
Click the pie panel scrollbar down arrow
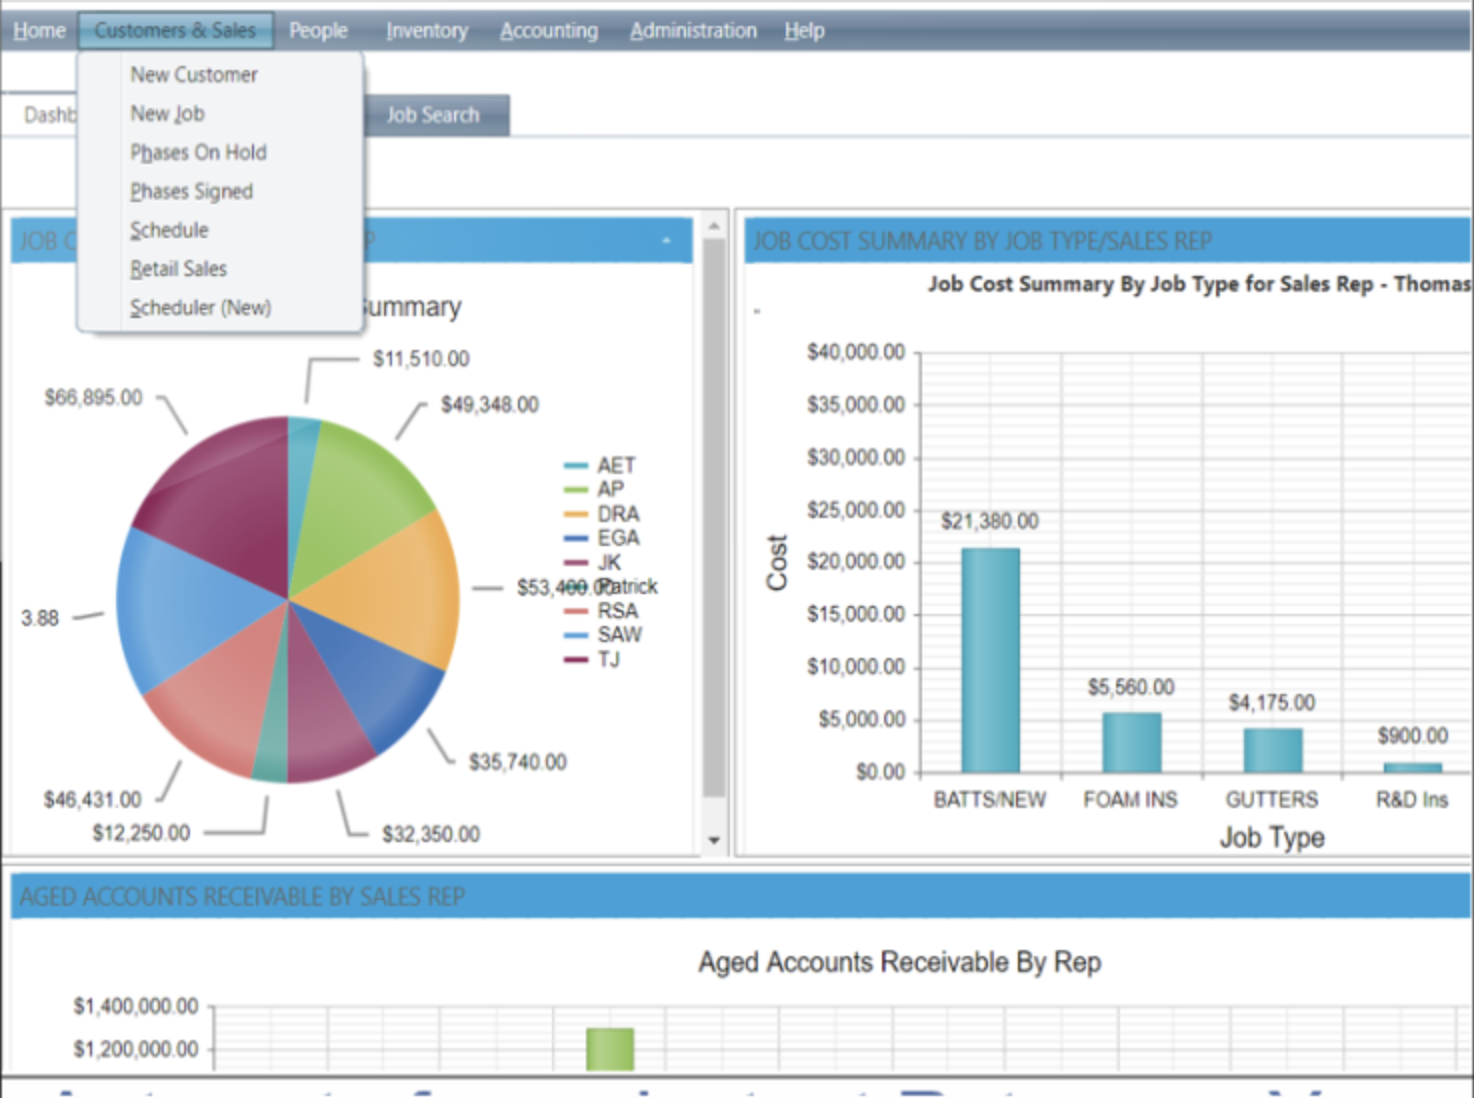[714, 840]
